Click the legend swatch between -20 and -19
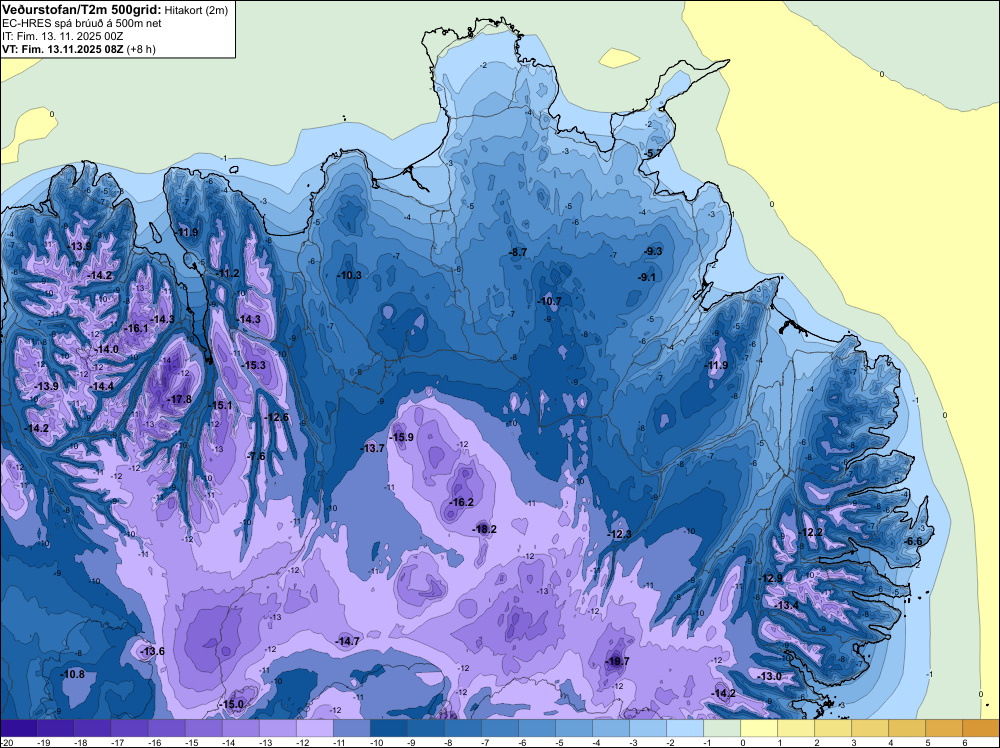The height and width of the screenshot is (748, 1000). coord(18,728)
